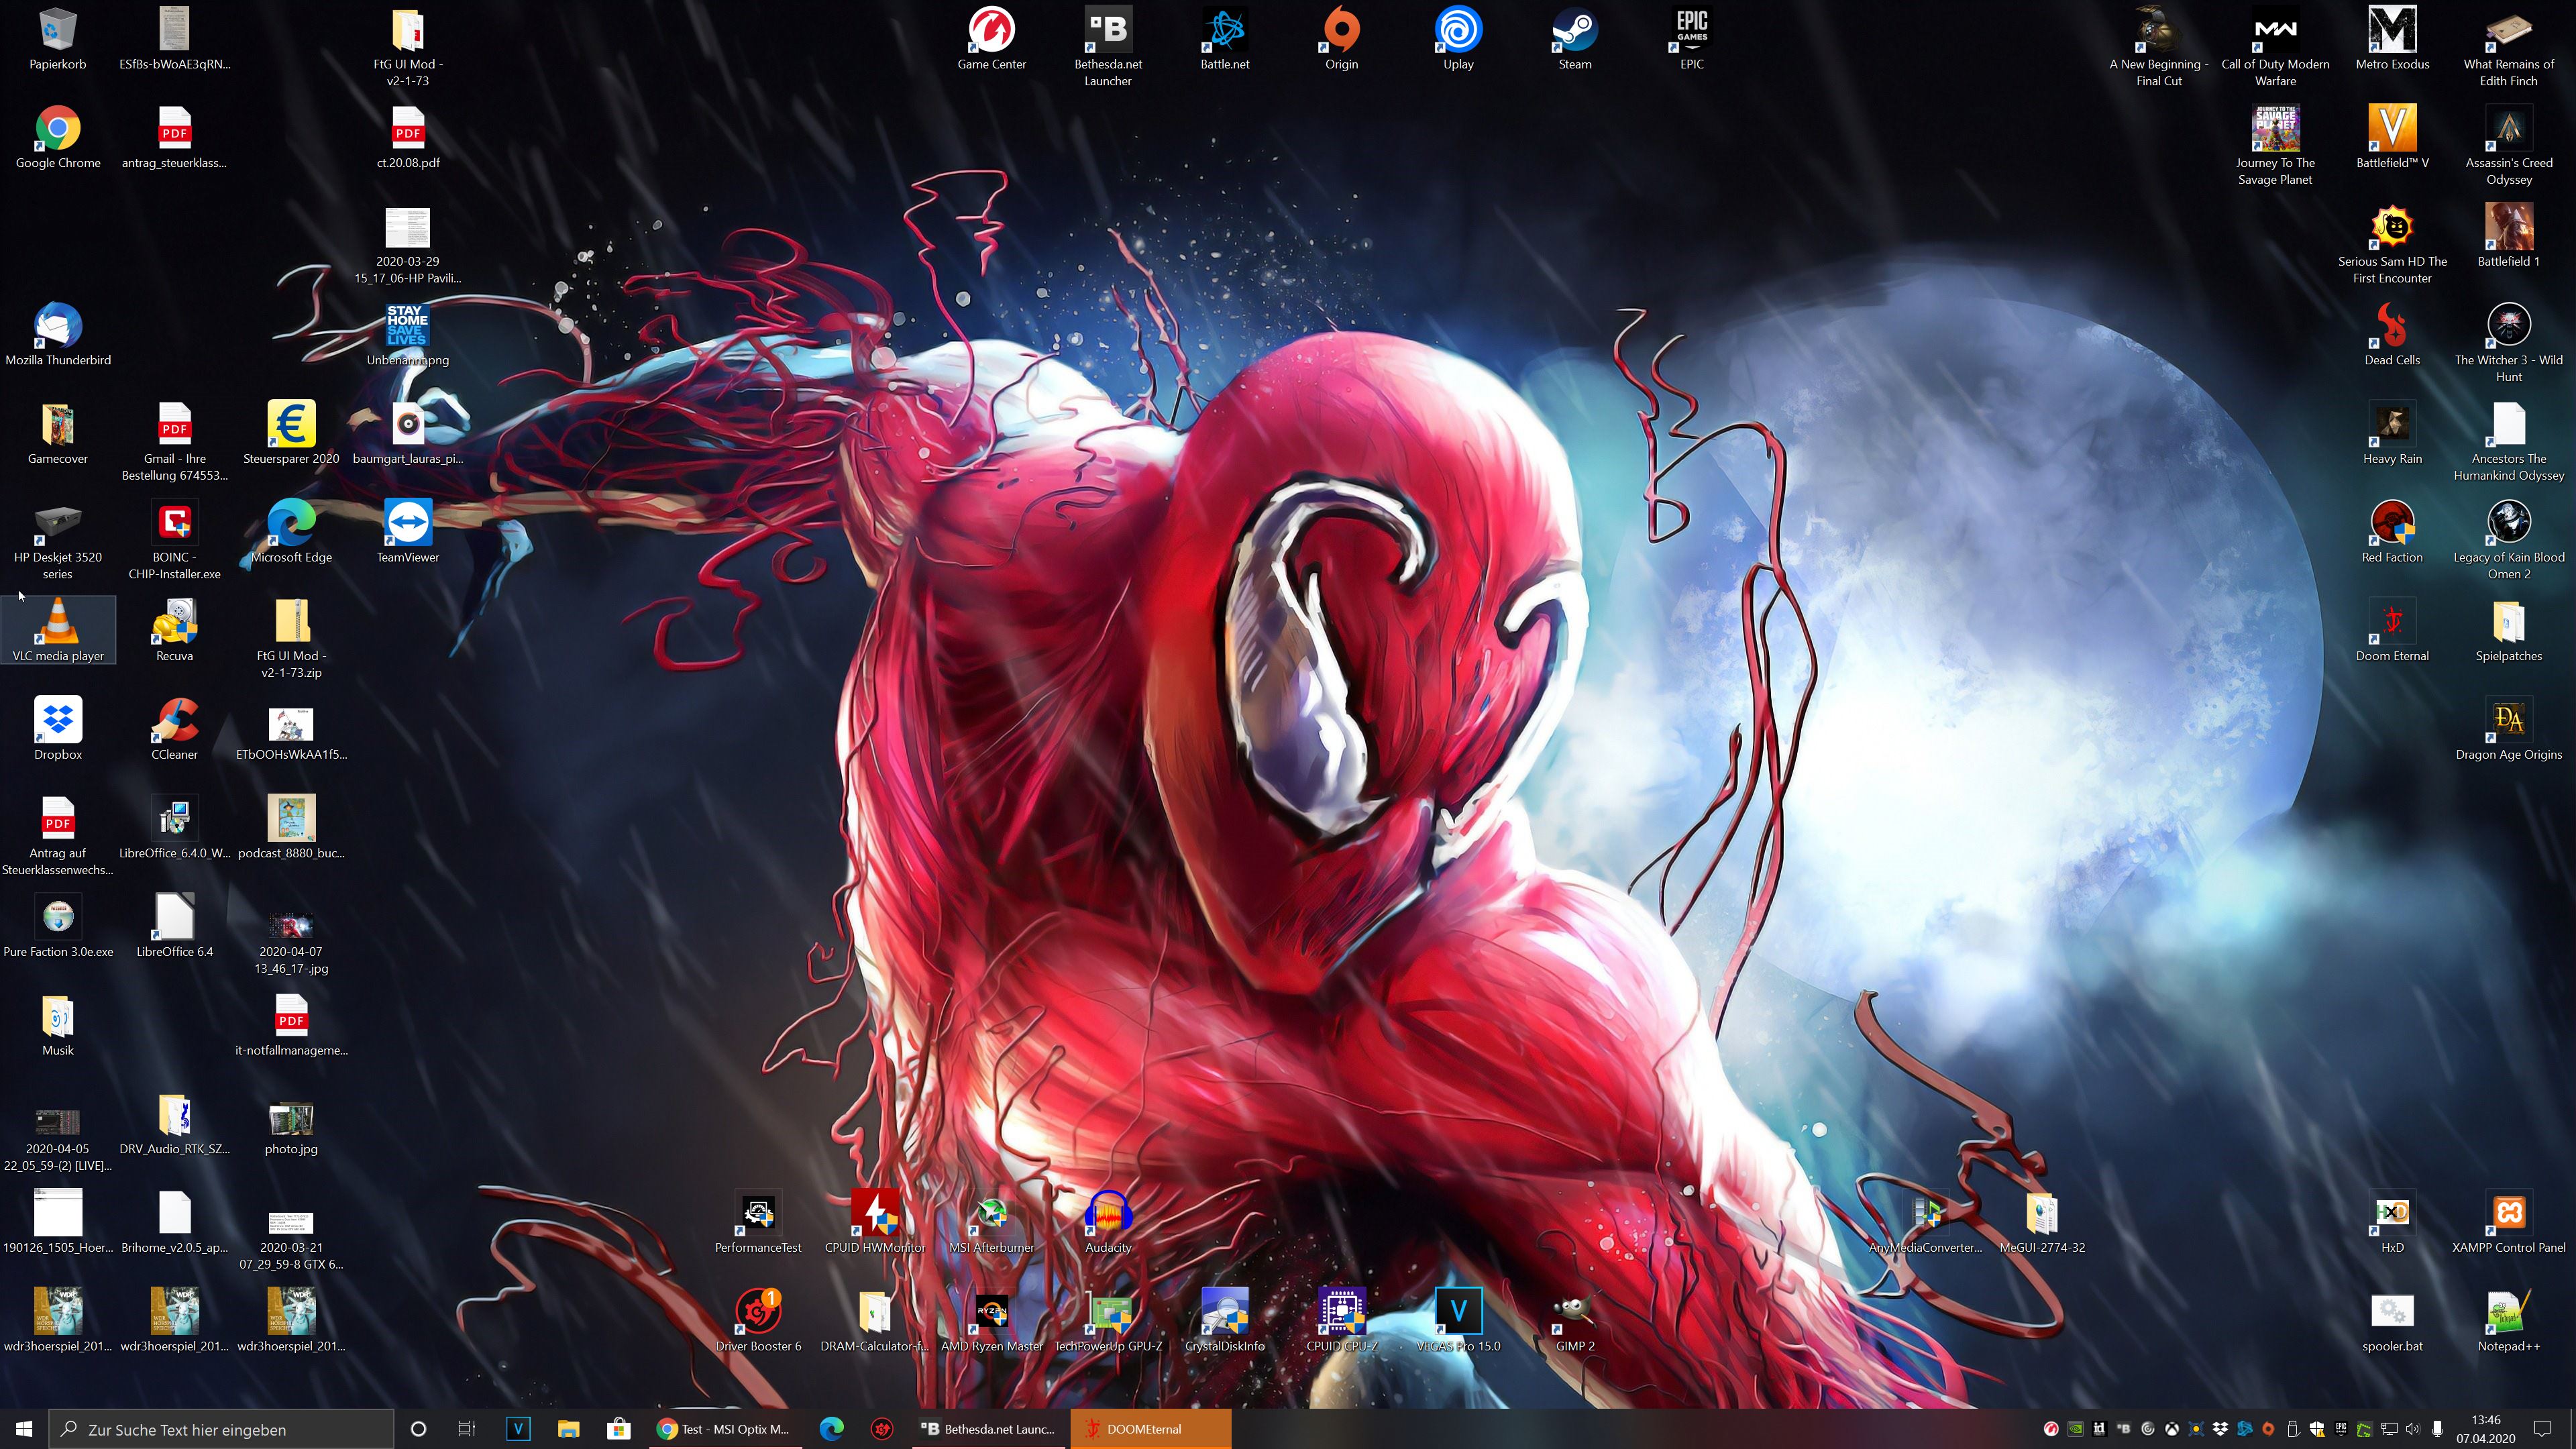This screenshot has width=2576, height=1449.
Task: Launch MSI Afterburner
Action: pos(992,1215)
